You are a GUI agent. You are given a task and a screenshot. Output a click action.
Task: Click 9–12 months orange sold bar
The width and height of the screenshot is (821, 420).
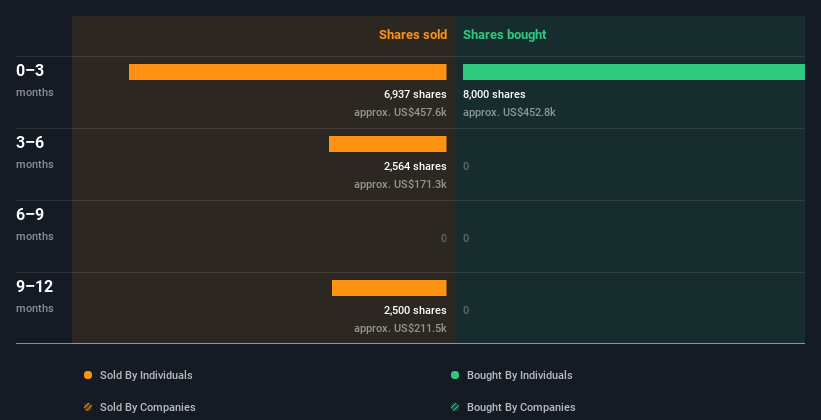click(x=389, y=288)
